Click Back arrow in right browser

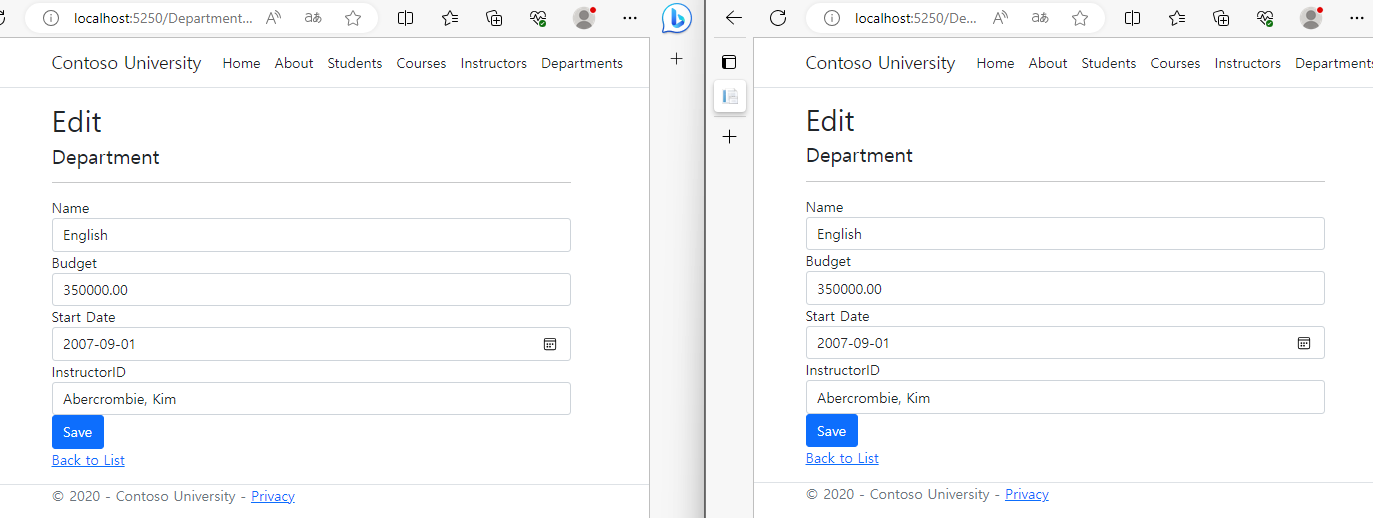coord(734,18)
